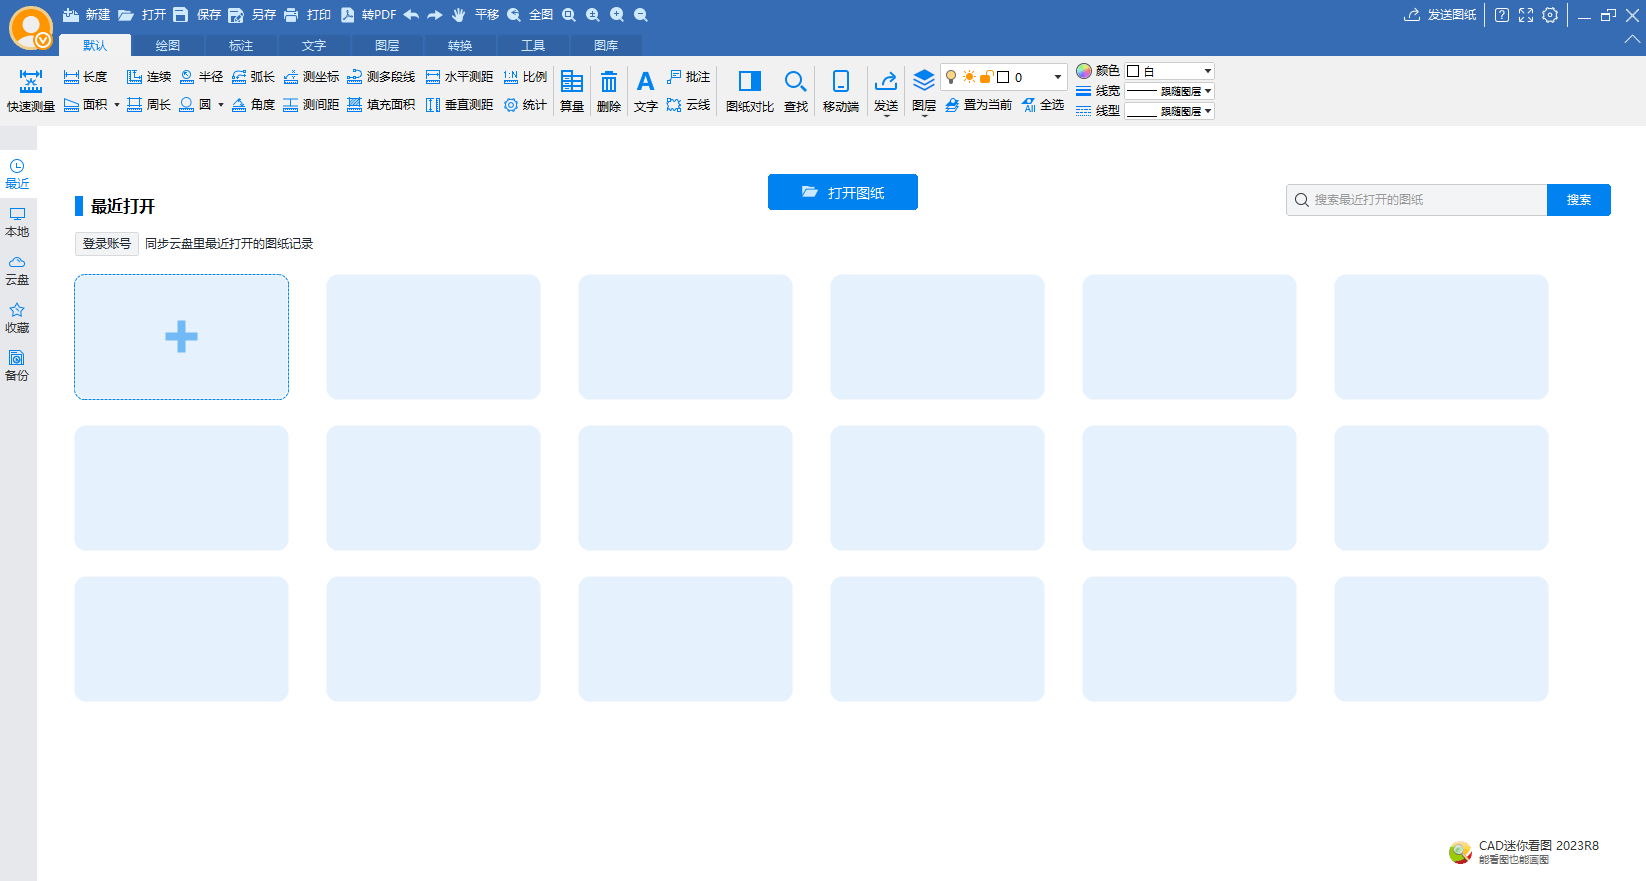This screenshot has width=1646, height=881.
Task: Select the 快速测量 quick measure tool
Action: 30,90
